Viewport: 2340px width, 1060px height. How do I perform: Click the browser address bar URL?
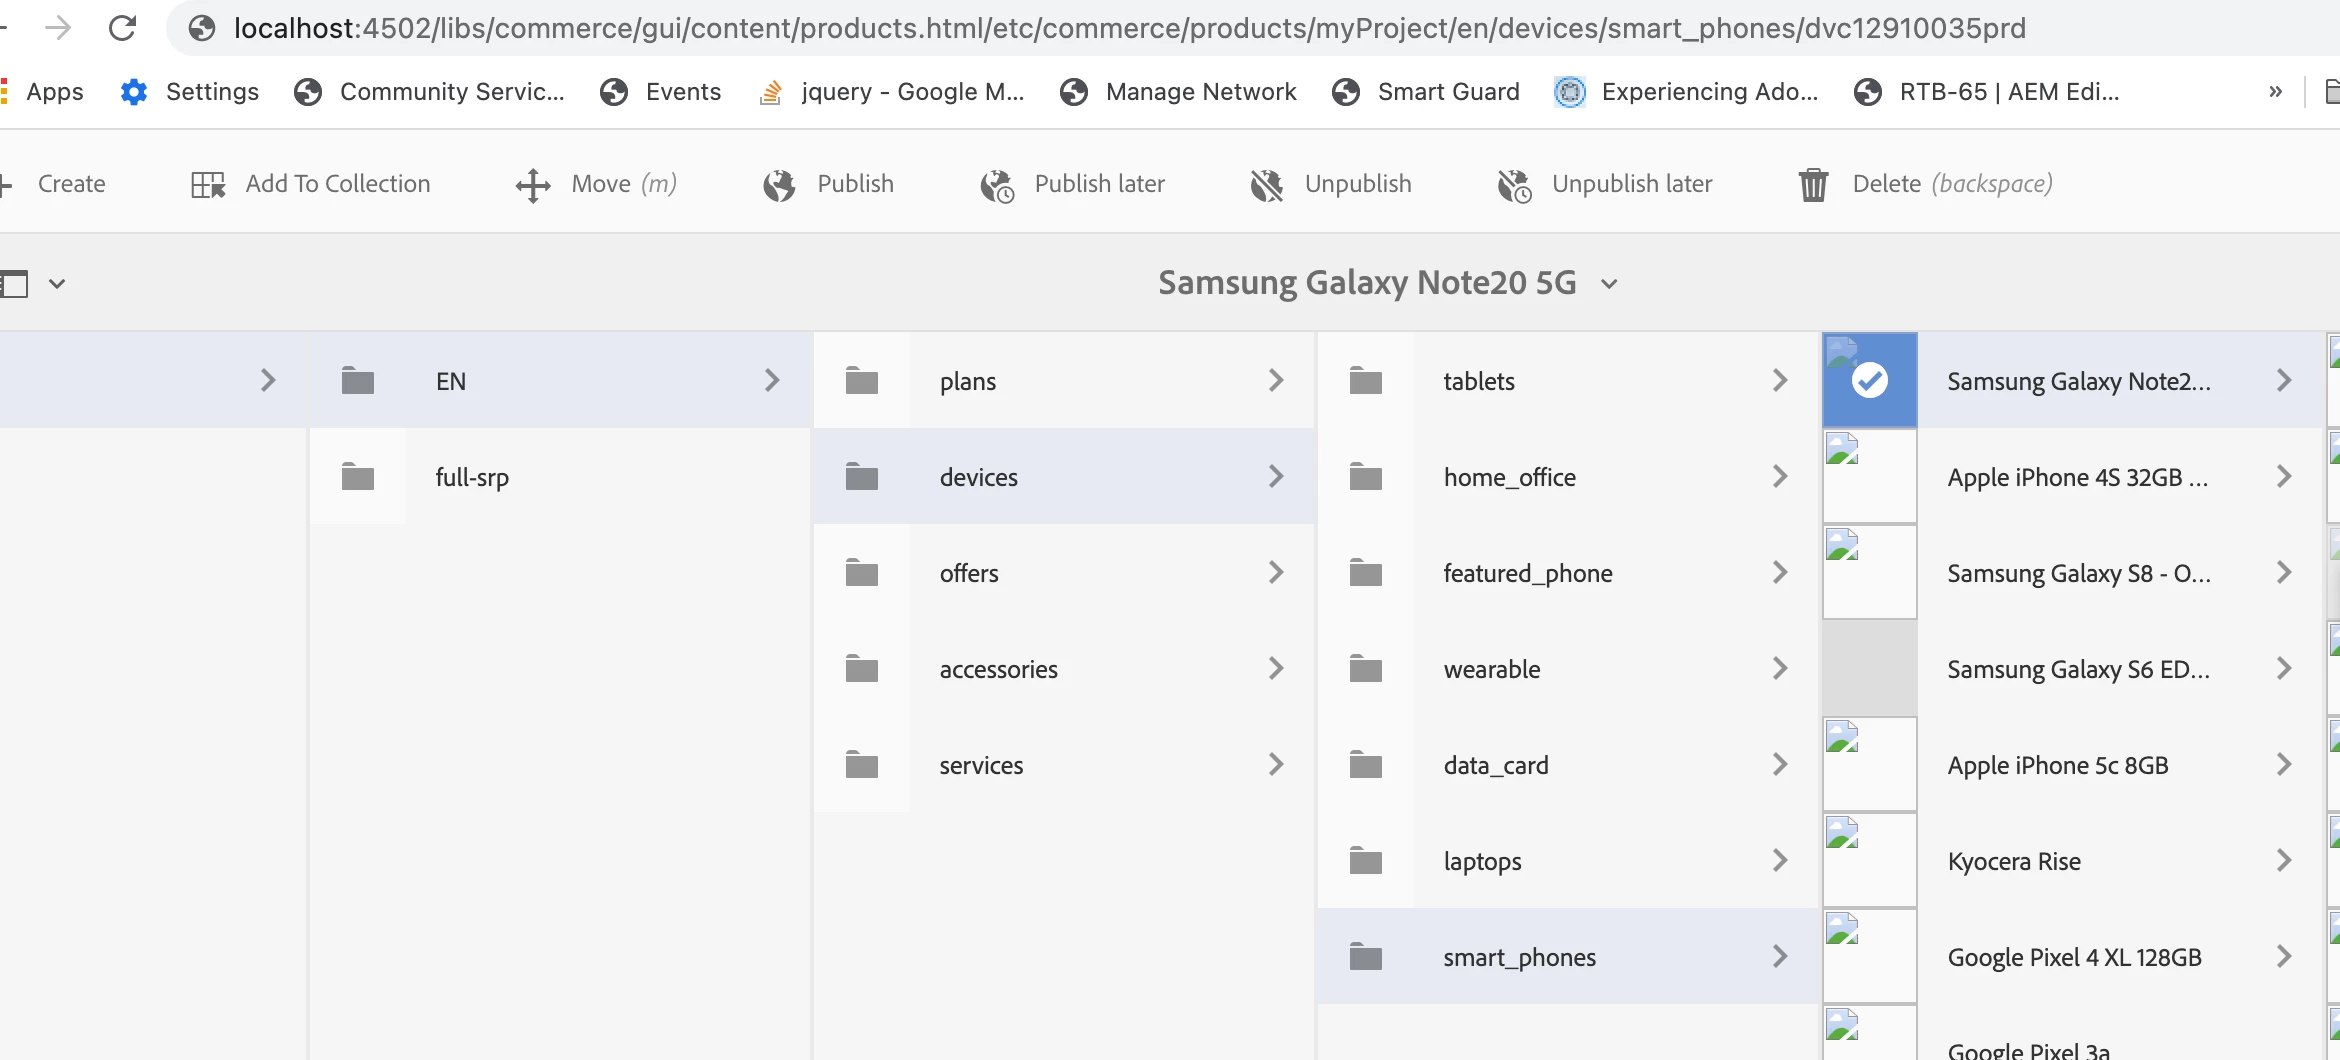[x=1130, y=28]
